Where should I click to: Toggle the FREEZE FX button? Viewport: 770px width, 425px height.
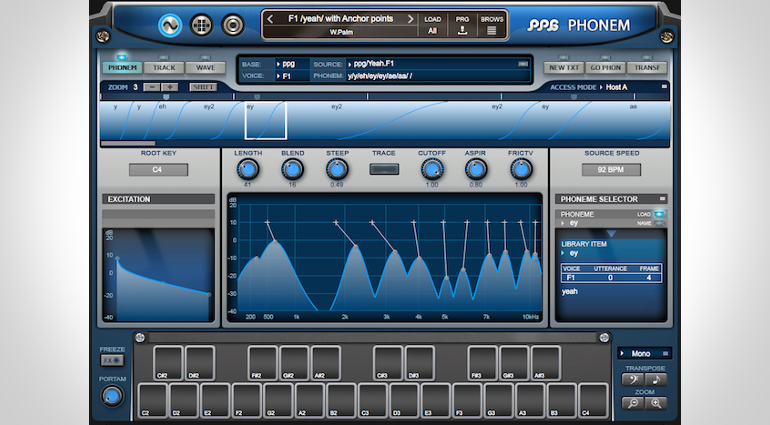tap(112, 360)
